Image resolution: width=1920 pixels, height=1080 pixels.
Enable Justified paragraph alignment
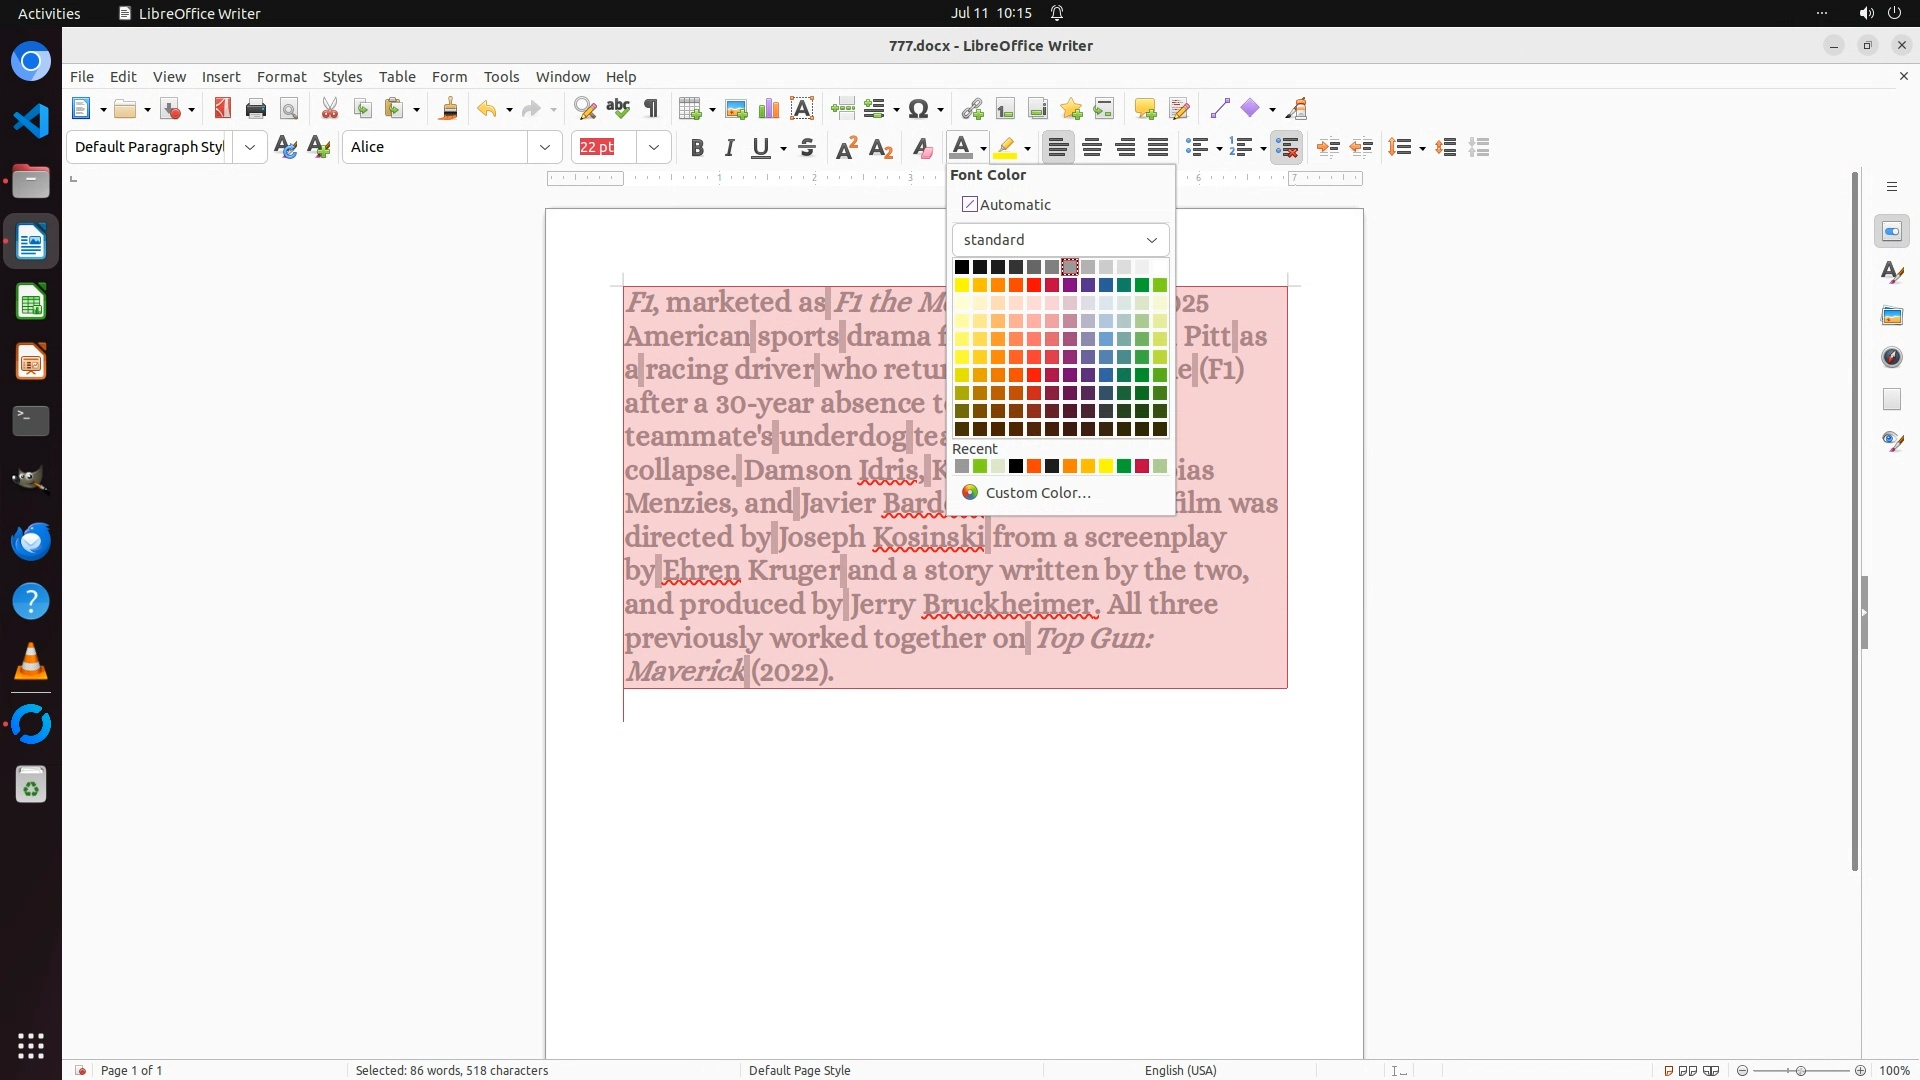pos(1158,148)
